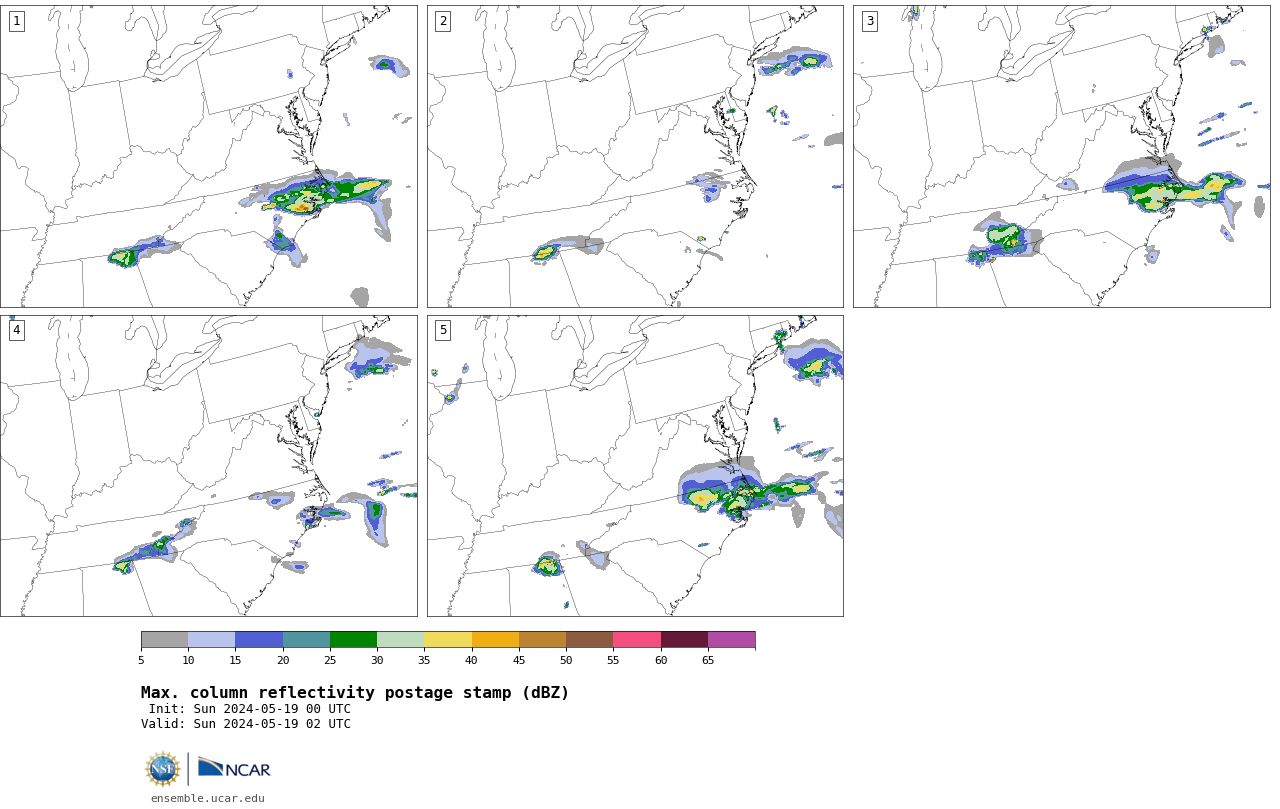1280x809 pixels.
Task: Click the Init: Sun 2024-05-19 00 UTC text
Action: (x=250, y=709)
